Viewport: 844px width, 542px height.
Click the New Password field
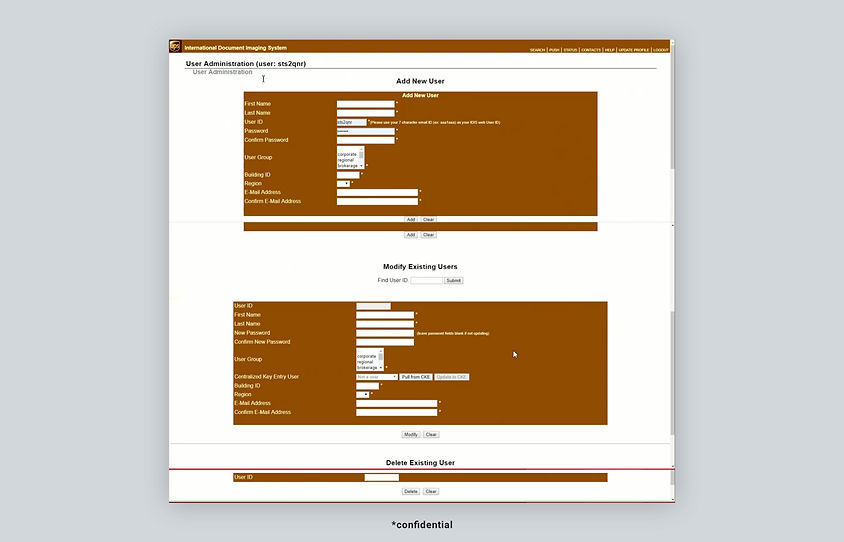pyautogui.click(x=385, y=333)
